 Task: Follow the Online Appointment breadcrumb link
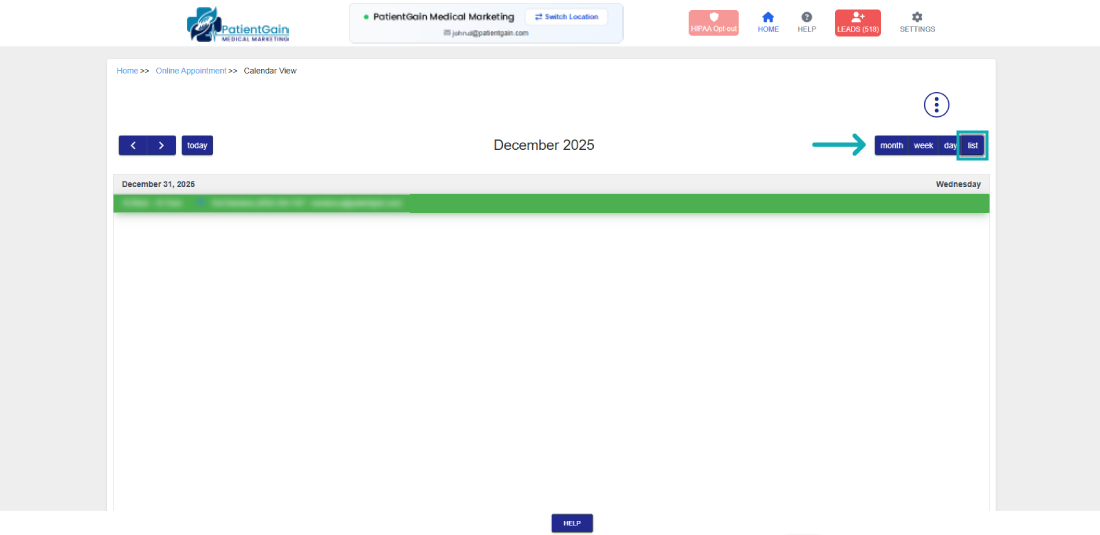pos(191,71)
